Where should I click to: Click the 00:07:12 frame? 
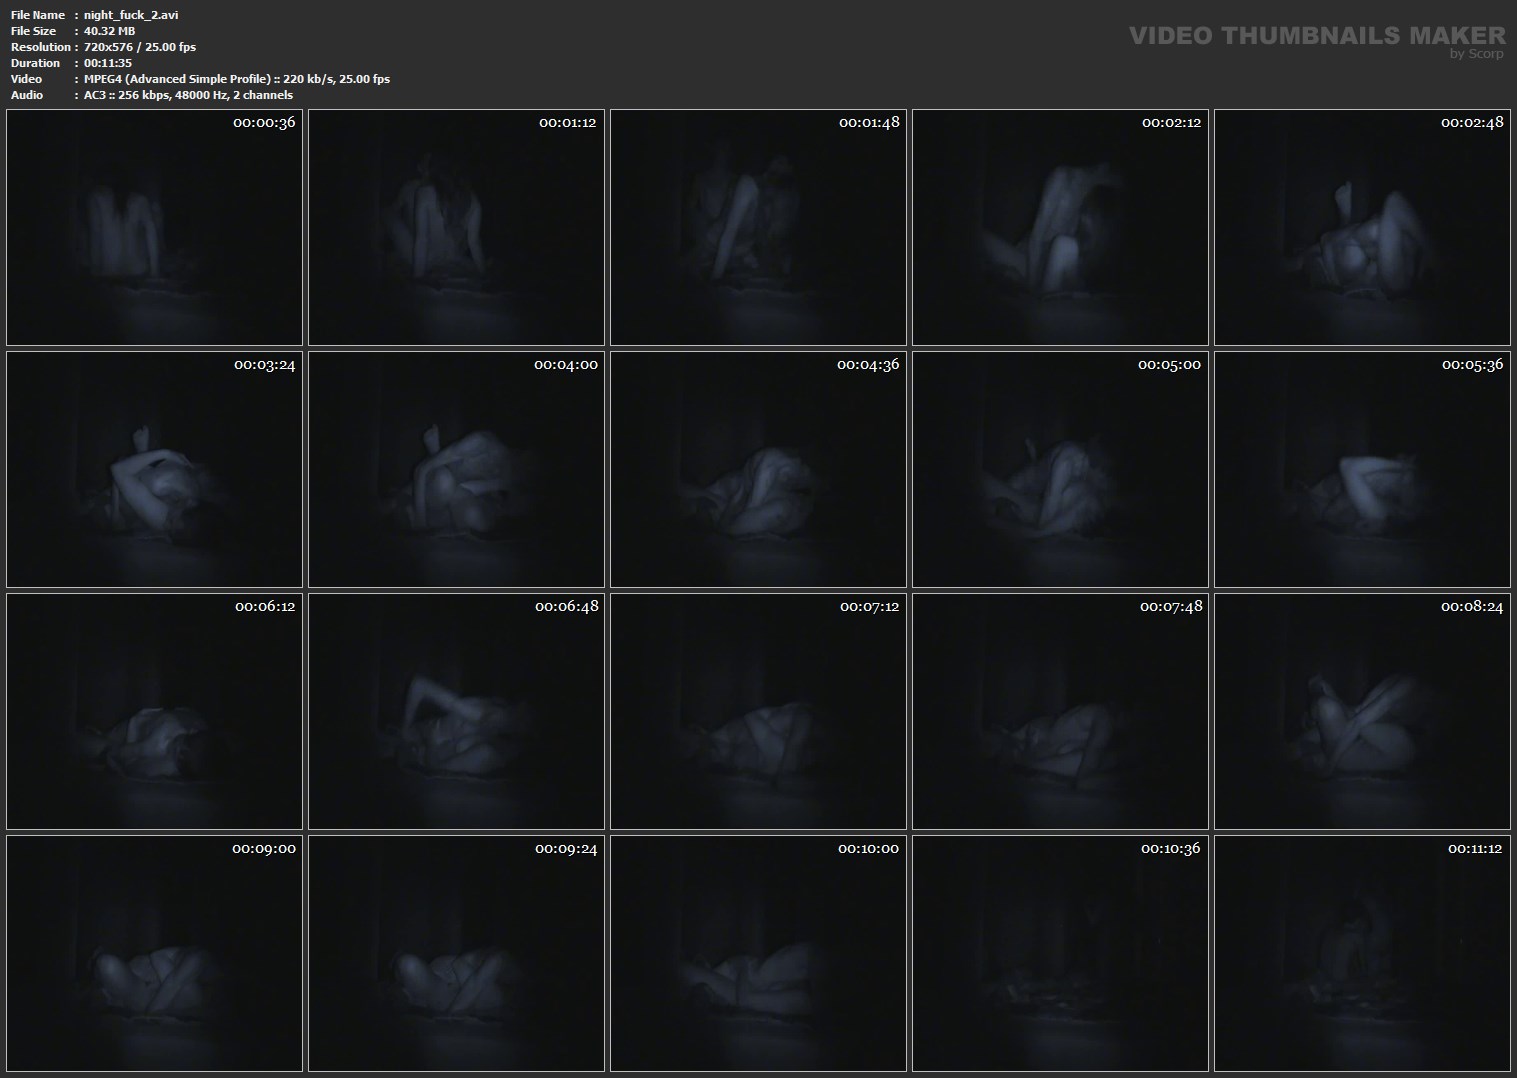(758, 712)
